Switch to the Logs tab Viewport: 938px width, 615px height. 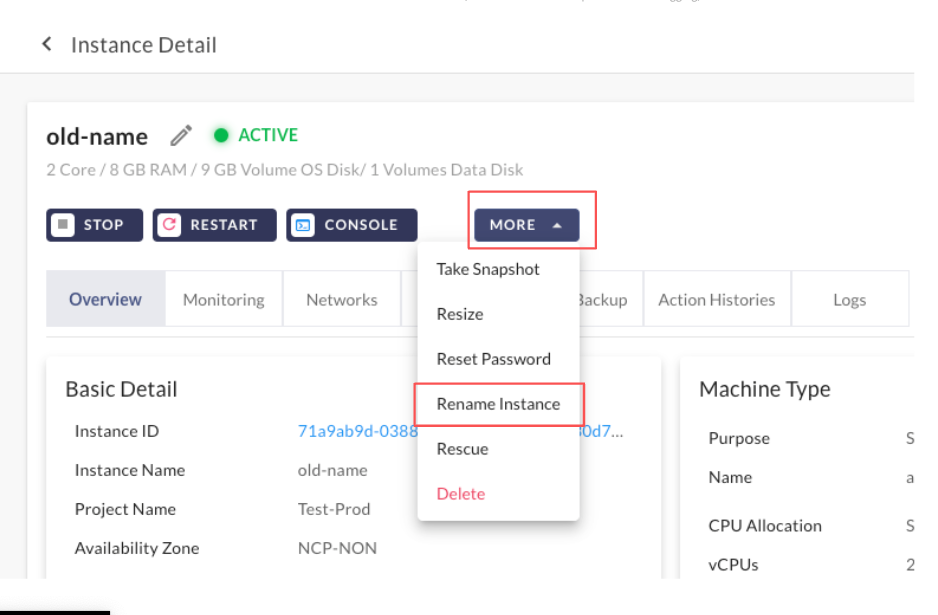pyautogui.click(x=849, y=299)
